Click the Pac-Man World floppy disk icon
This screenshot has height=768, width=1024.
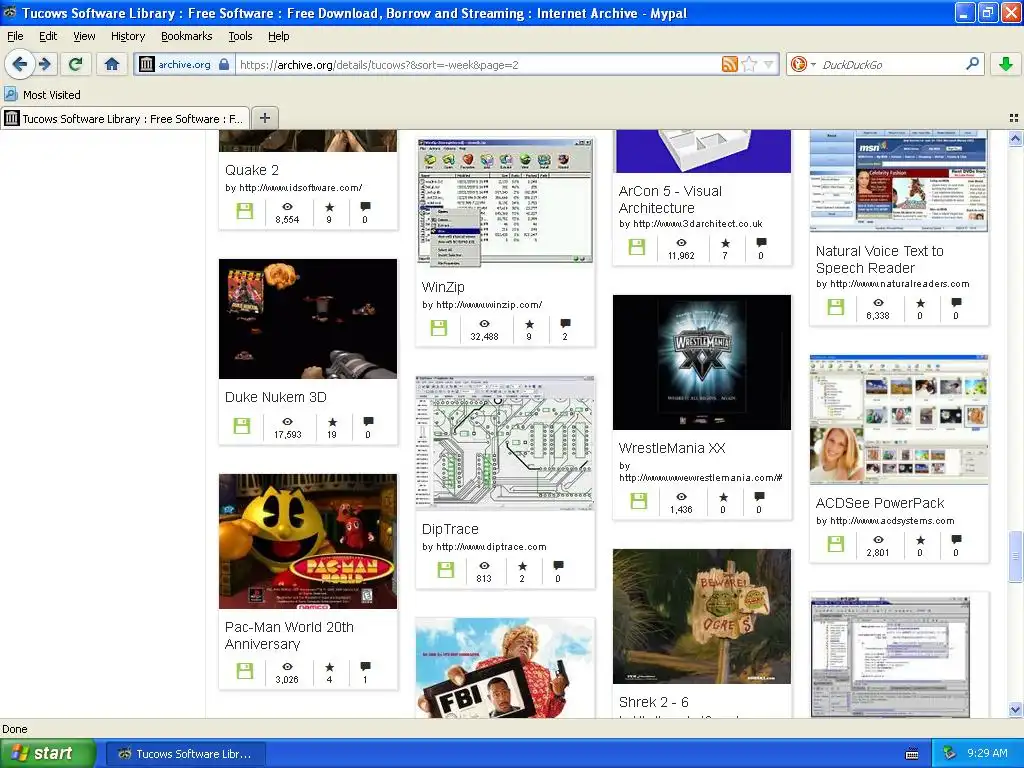click(244, 671)
